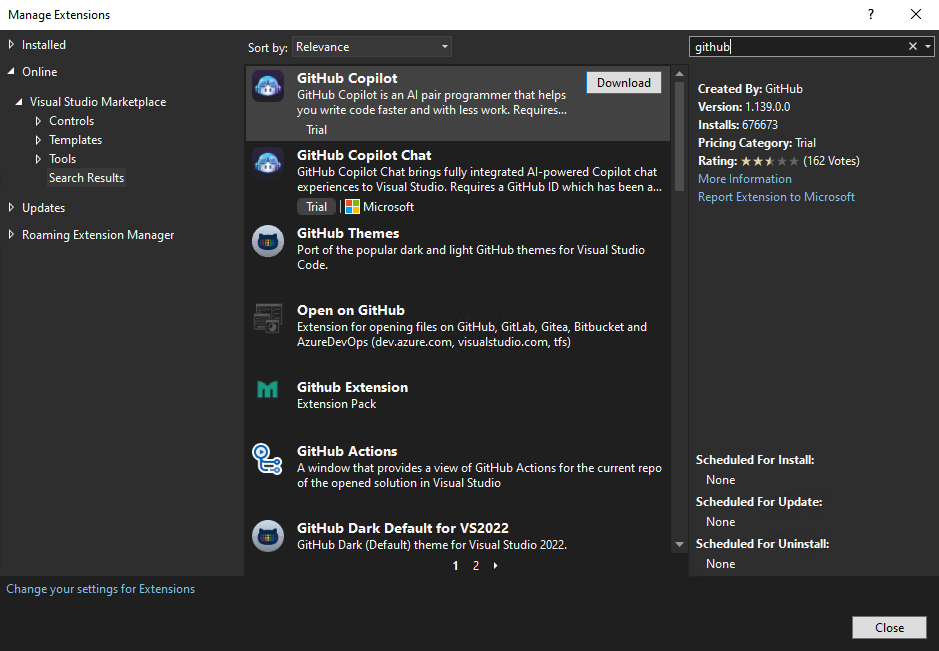The width and height of the screenshot is (939, 651).
Task: Expand the Roaming Extension Manager category
Action: [x=11, y=234]
